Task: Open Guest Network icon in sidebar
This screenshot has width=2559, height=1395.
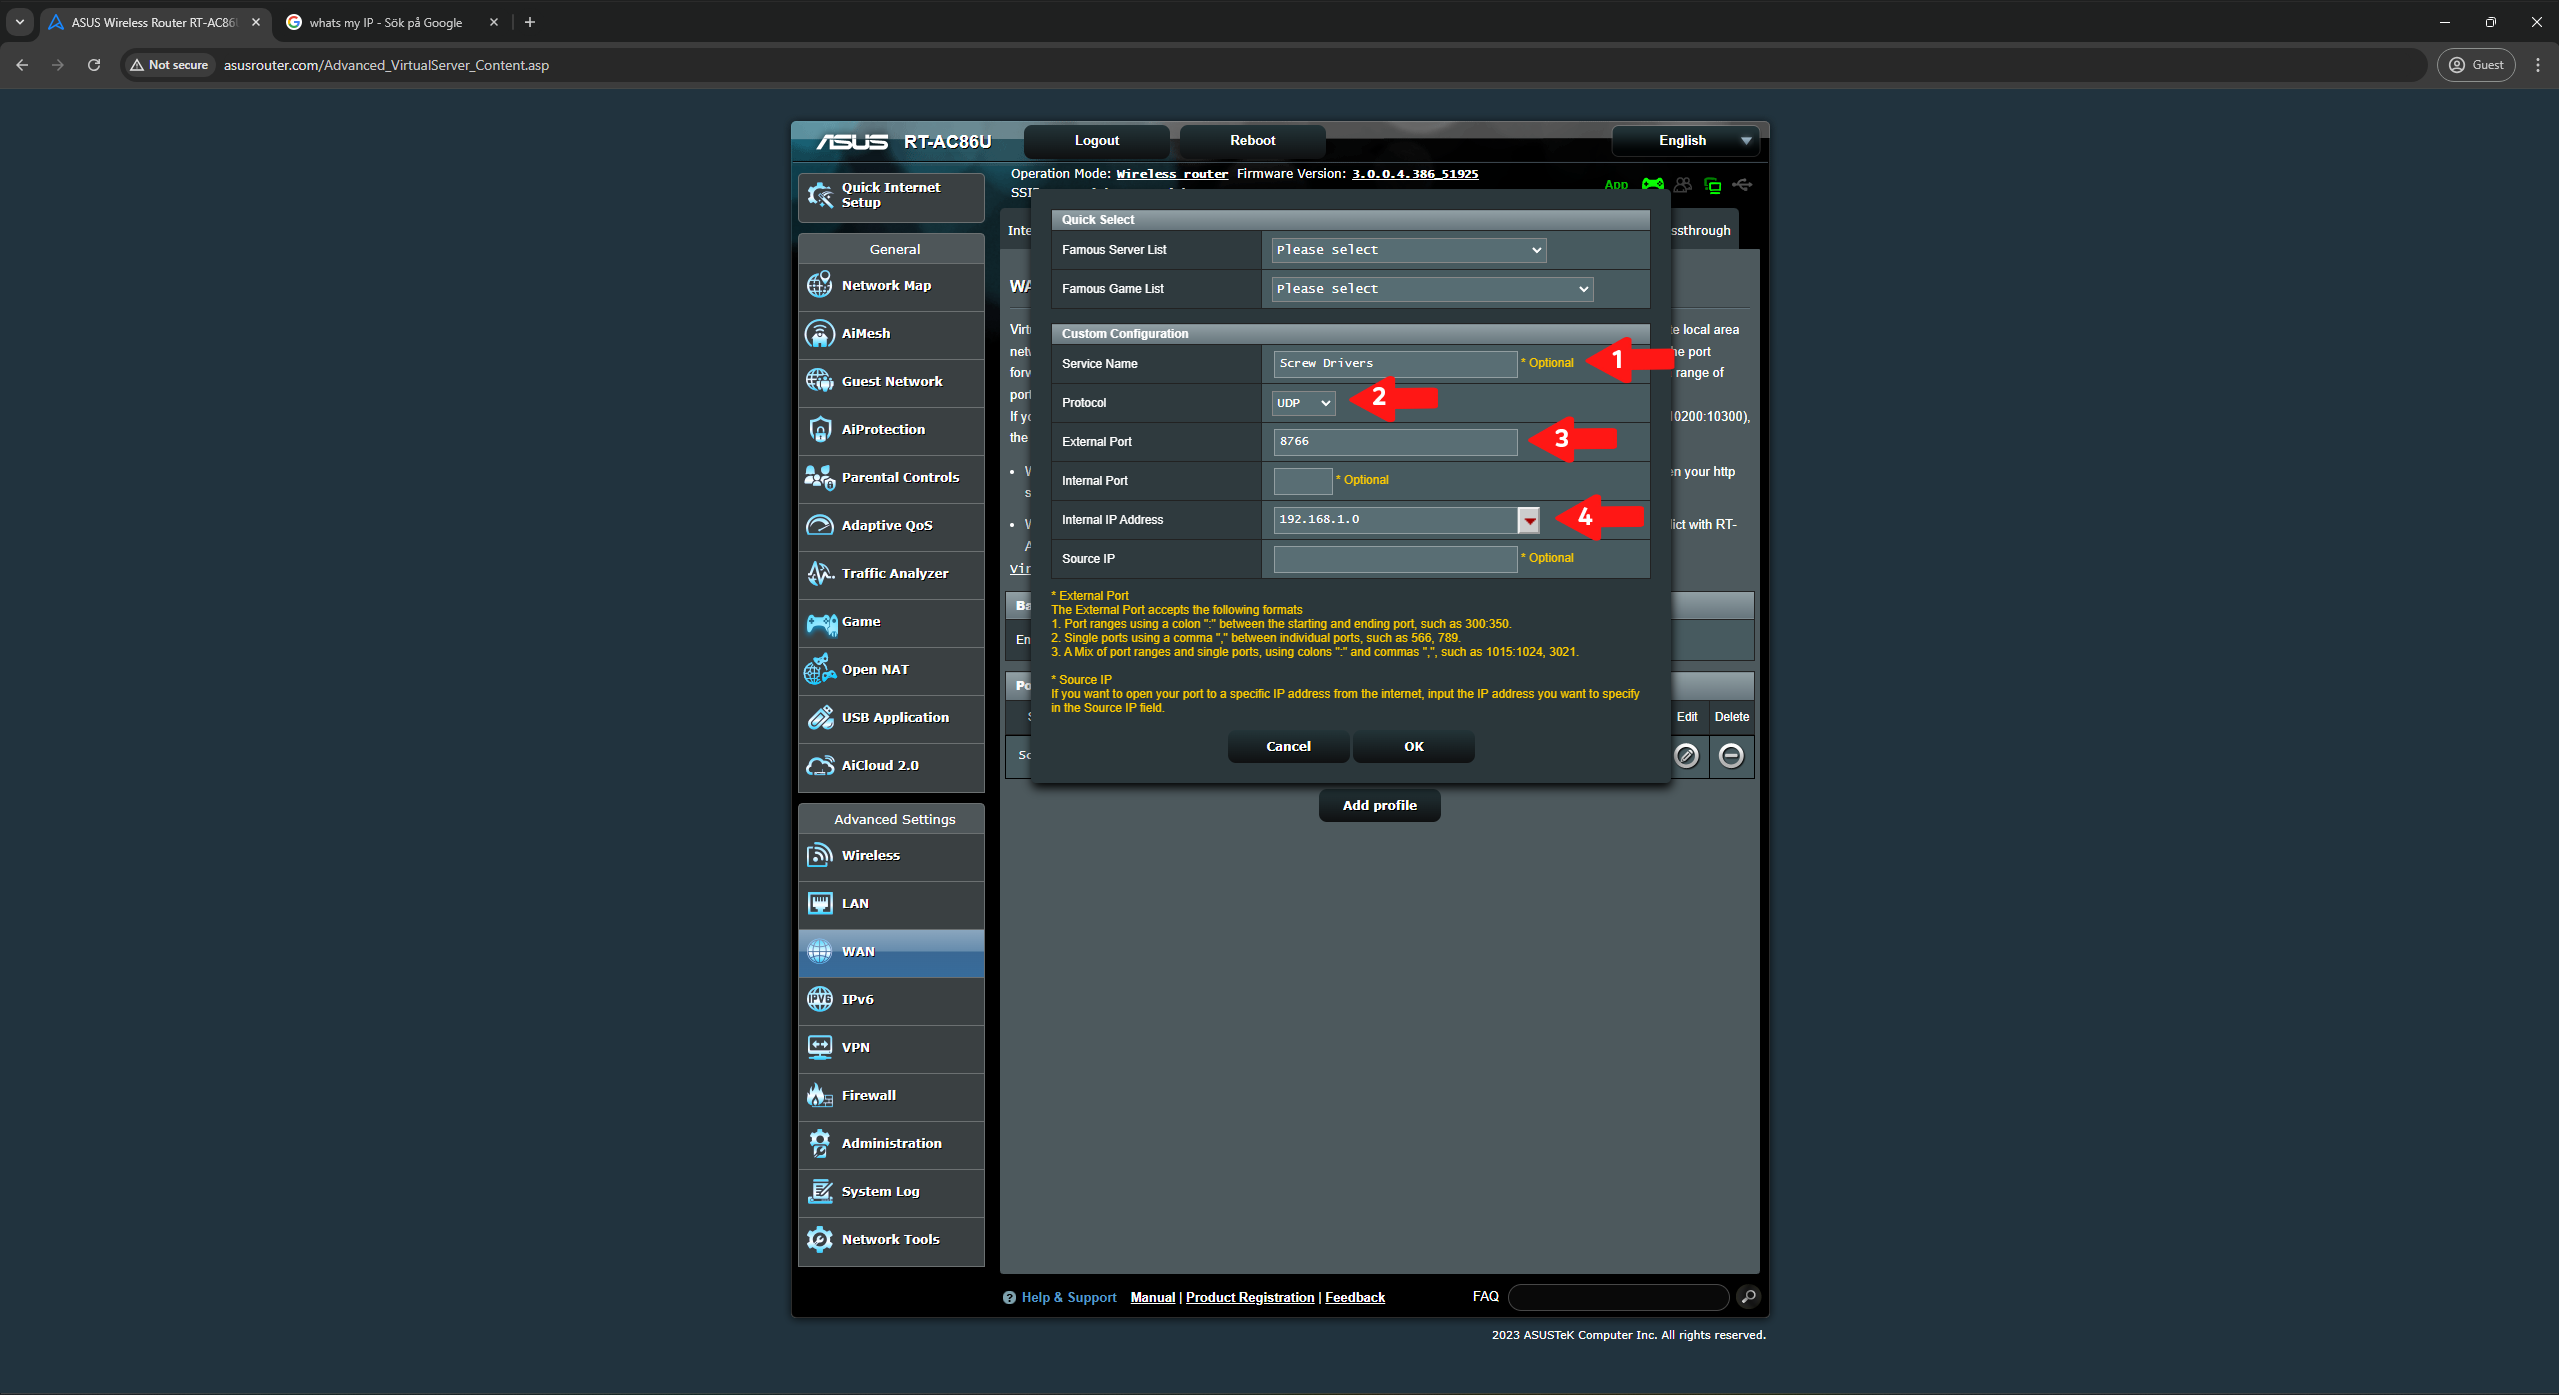Action: pyautogui.click(x=820, y=381)
